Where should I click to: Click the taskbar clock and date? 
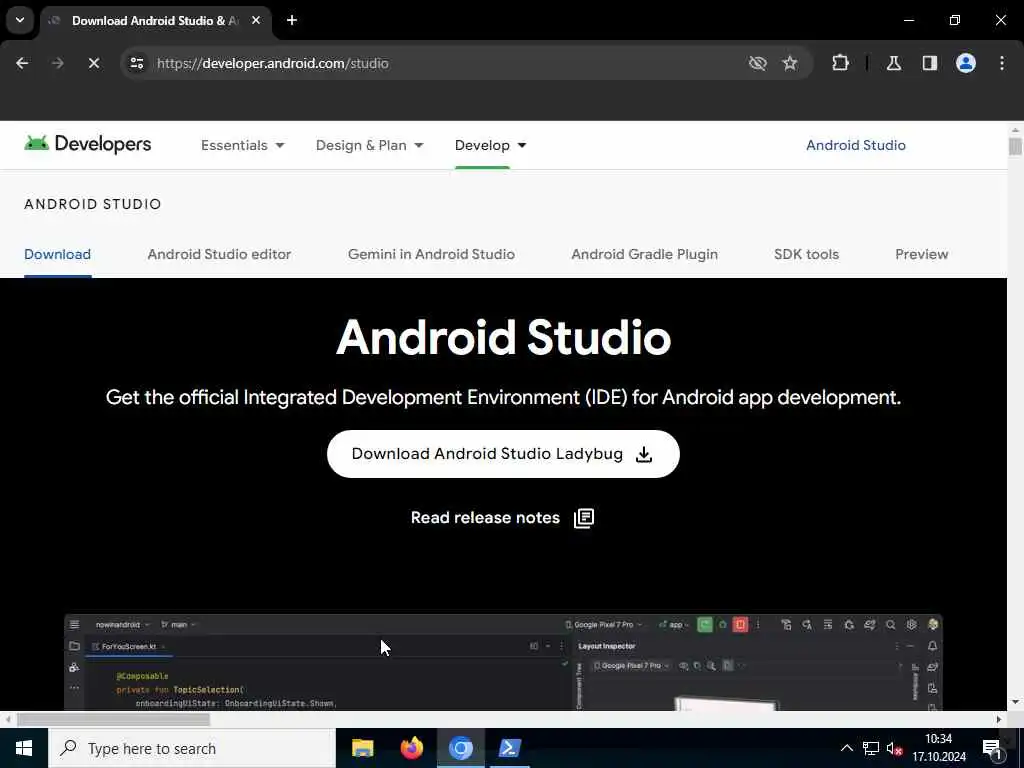point(939,748)
